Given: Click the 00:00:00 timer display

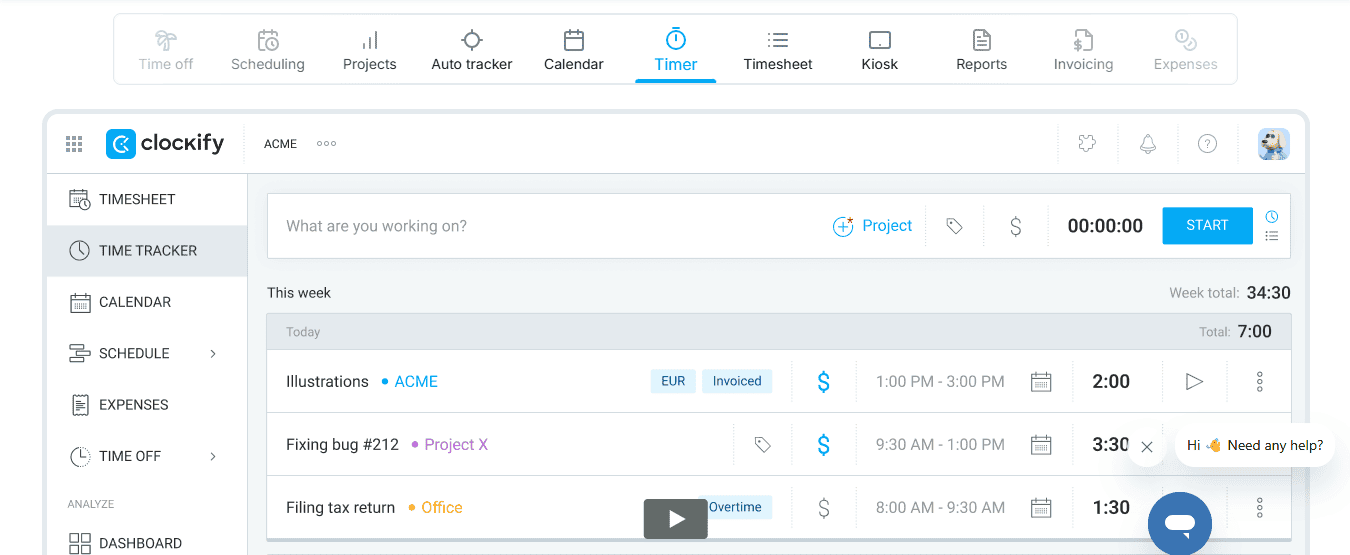Looking at the screenshot, I should tap(1105, 226).
